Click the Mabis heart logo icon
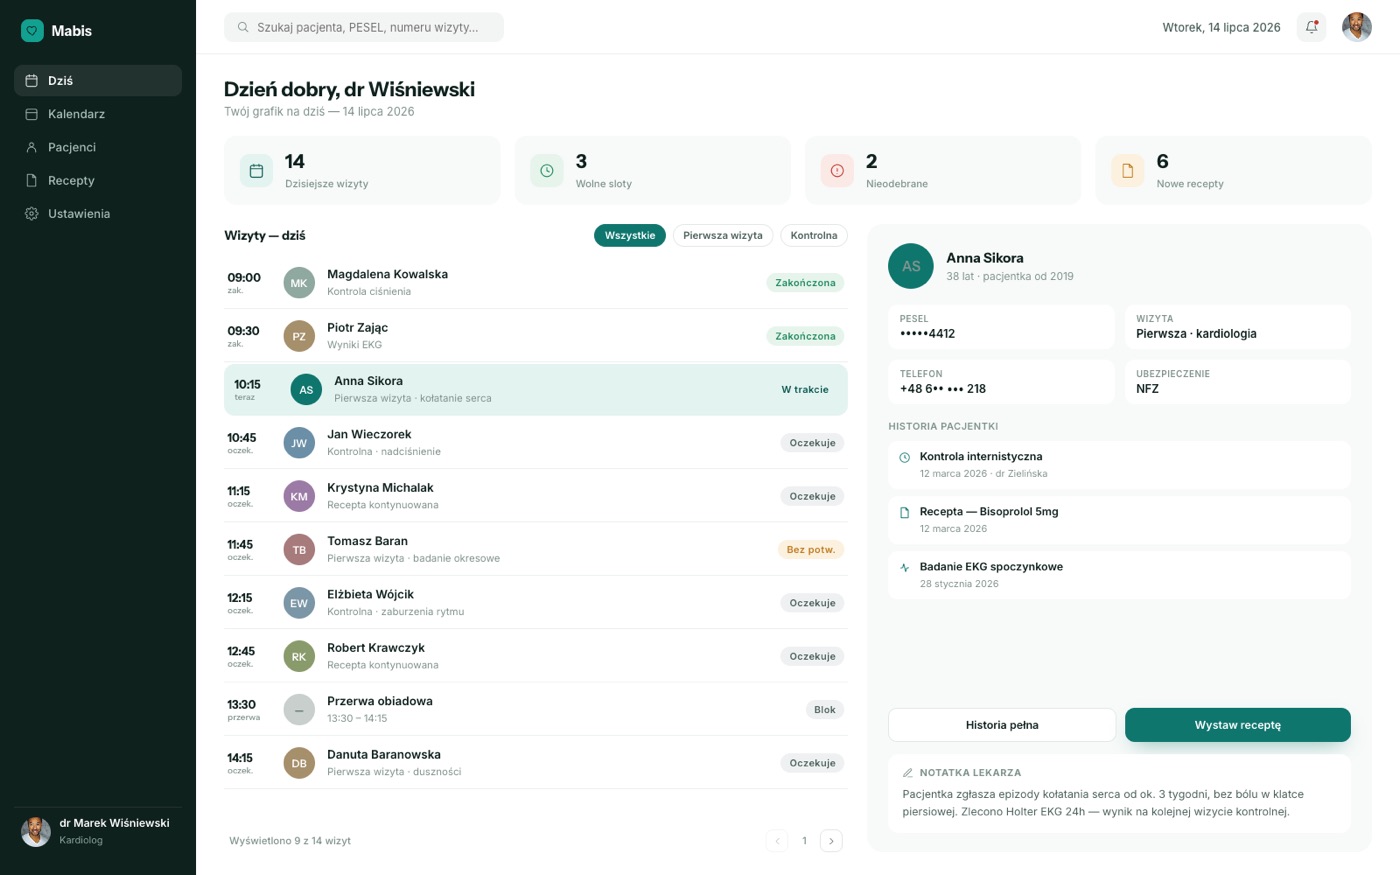Image resolution: width=1400 pixels, height=875 pixels. coord(32,31)
